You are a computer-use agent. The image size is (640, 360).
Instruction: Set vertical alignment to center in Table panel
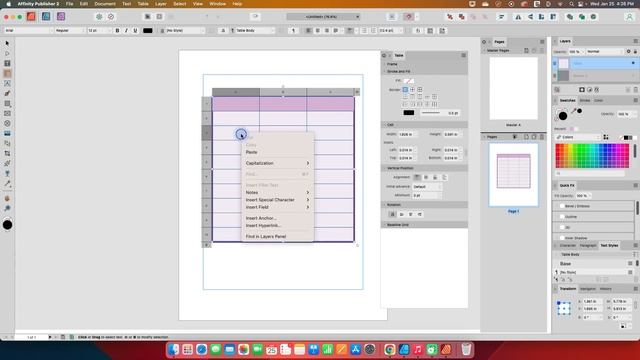tap(426, 178)
